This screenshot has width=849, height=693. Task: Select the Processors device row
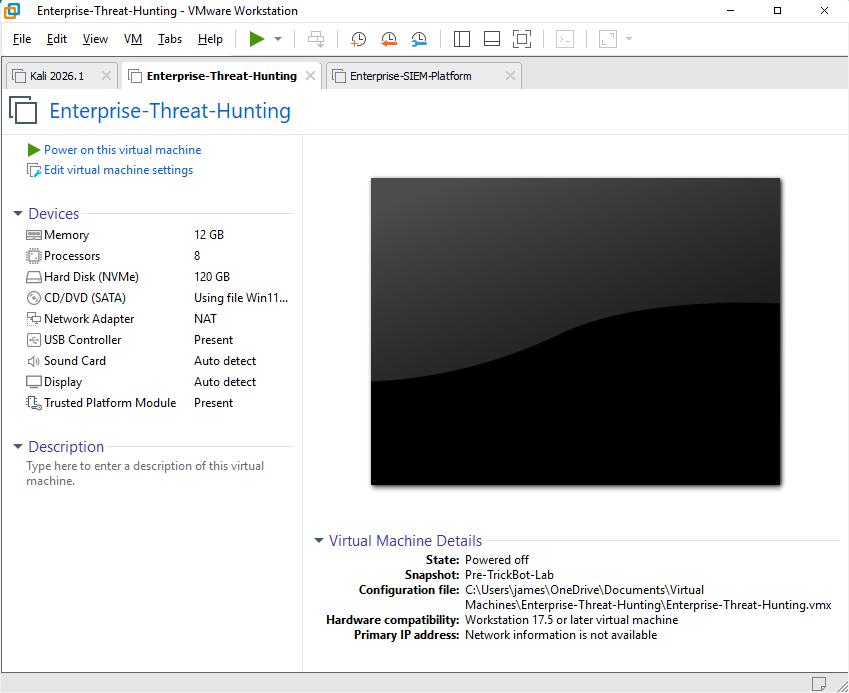pos(159,256)
